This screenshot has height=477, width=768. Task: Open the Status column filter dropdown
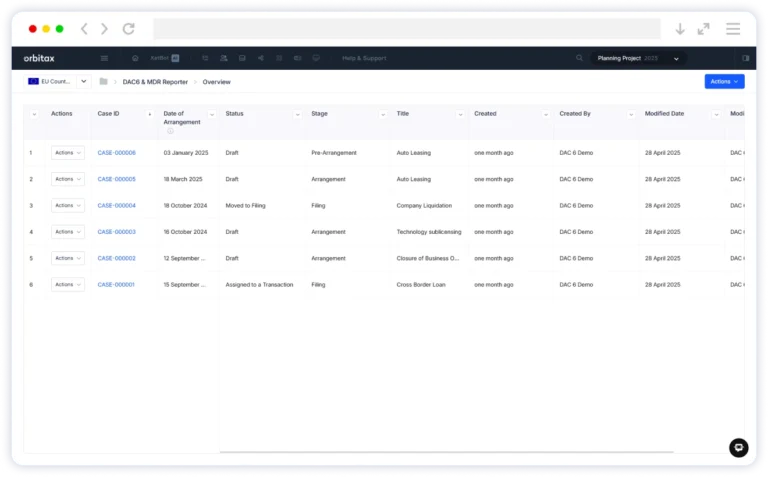pyautogui.click(x=297, y=114)
